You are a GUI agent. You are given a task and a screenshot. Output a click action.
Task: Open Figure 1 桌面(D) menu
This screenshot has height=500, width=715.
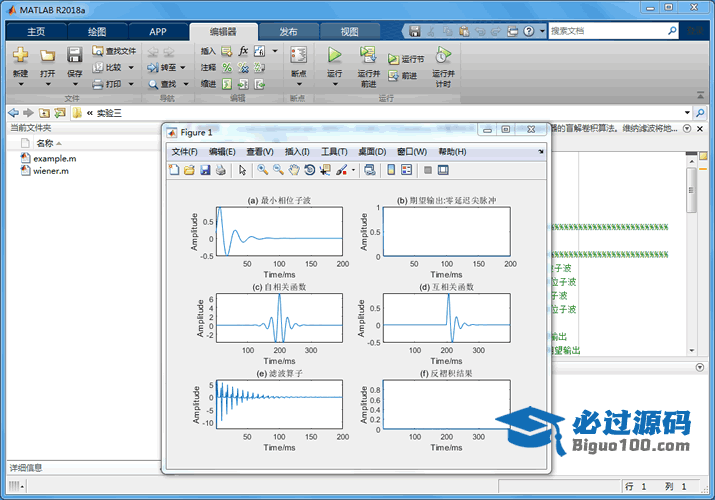tap(372, 152)
